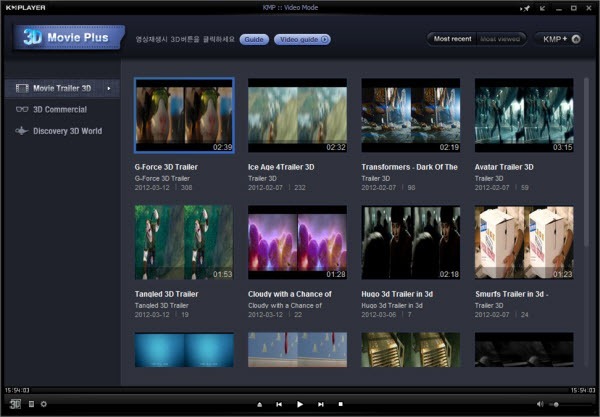Image resolution: width=600 pixels, height=417 pixels.
Task: Toggle the 3D mode button bottom-left
Action: click(x=14, y=404)
